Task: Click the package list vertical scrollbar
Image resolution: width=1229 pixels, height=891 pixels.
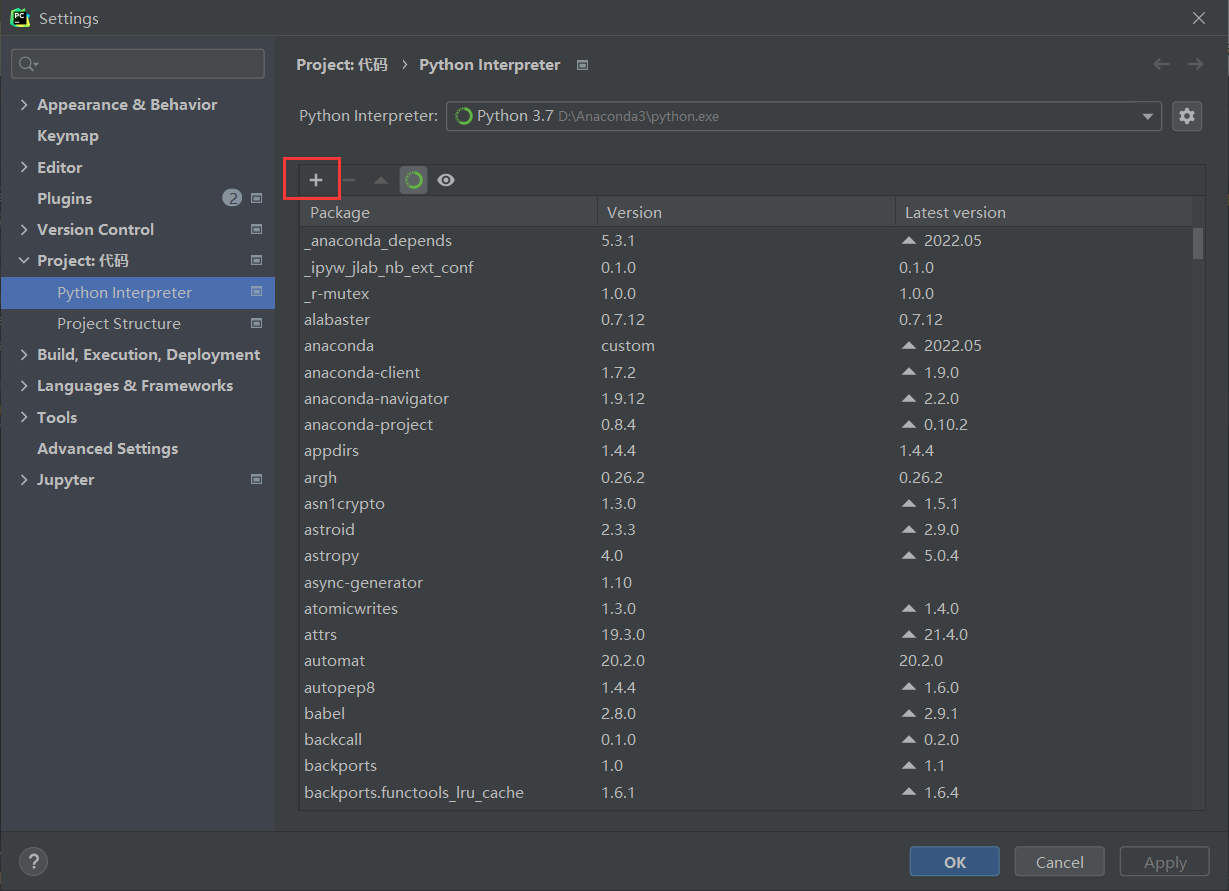Action: pos(1198,243)
